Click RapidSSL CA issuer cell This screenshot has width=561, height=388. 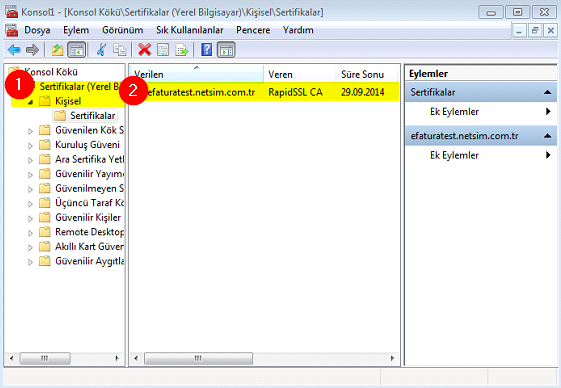click(296, 92)
